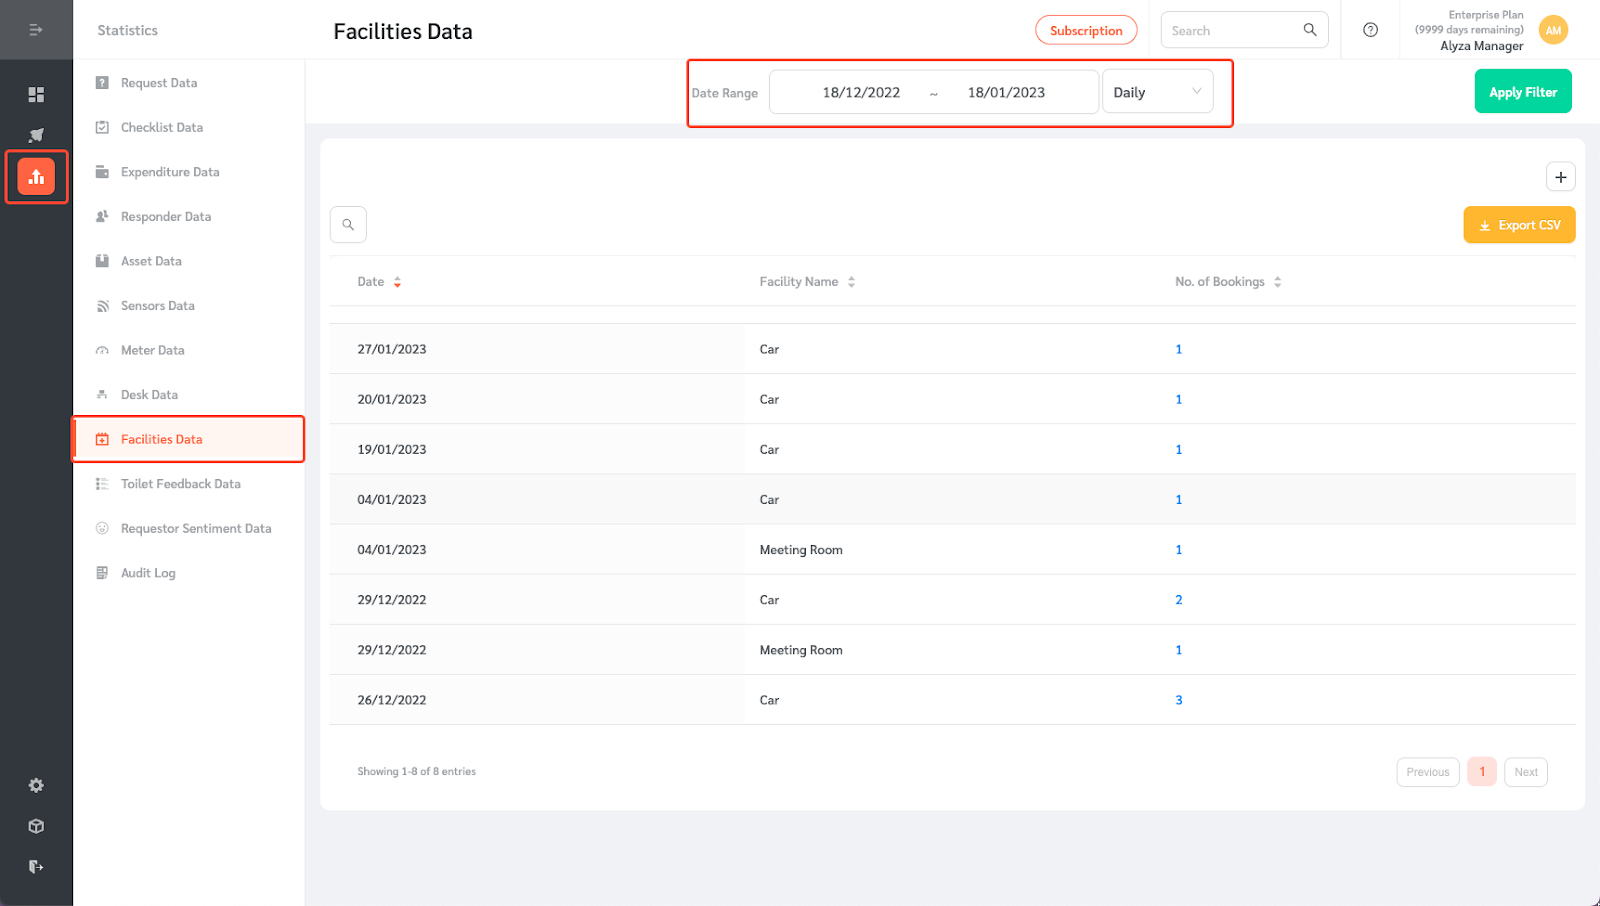Open the settings gear icon at bottom
Image resolution: width=1600 pixels, height=906 pixels.
(36, 785)
